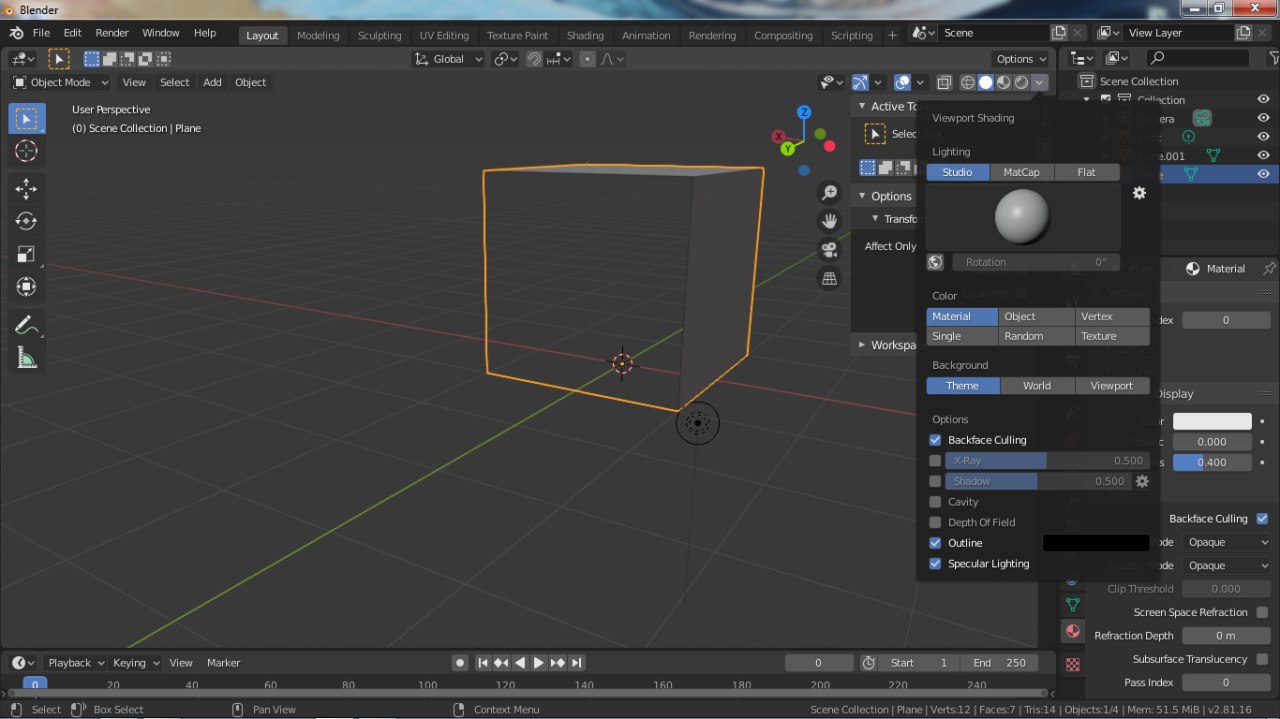Switch to the Modeling workspace tab

(318, 35)
